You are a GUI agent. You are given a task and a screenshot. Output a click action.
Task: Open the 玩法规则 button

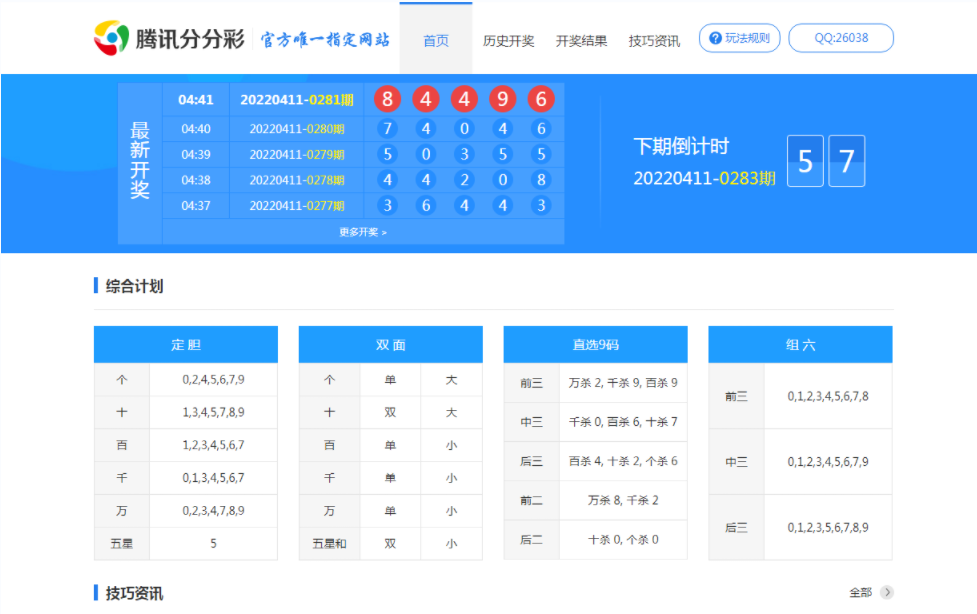click(x=738, y=39)
